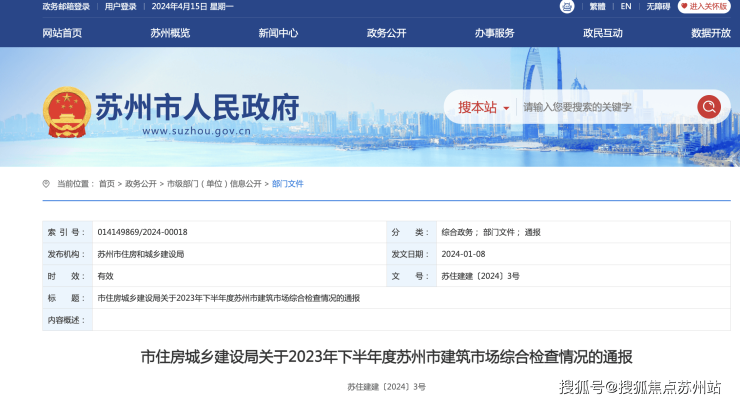This screenshot has width=740, height=403.
Task: Open 政民互动 in the nav bar
Action: (602, 33)
